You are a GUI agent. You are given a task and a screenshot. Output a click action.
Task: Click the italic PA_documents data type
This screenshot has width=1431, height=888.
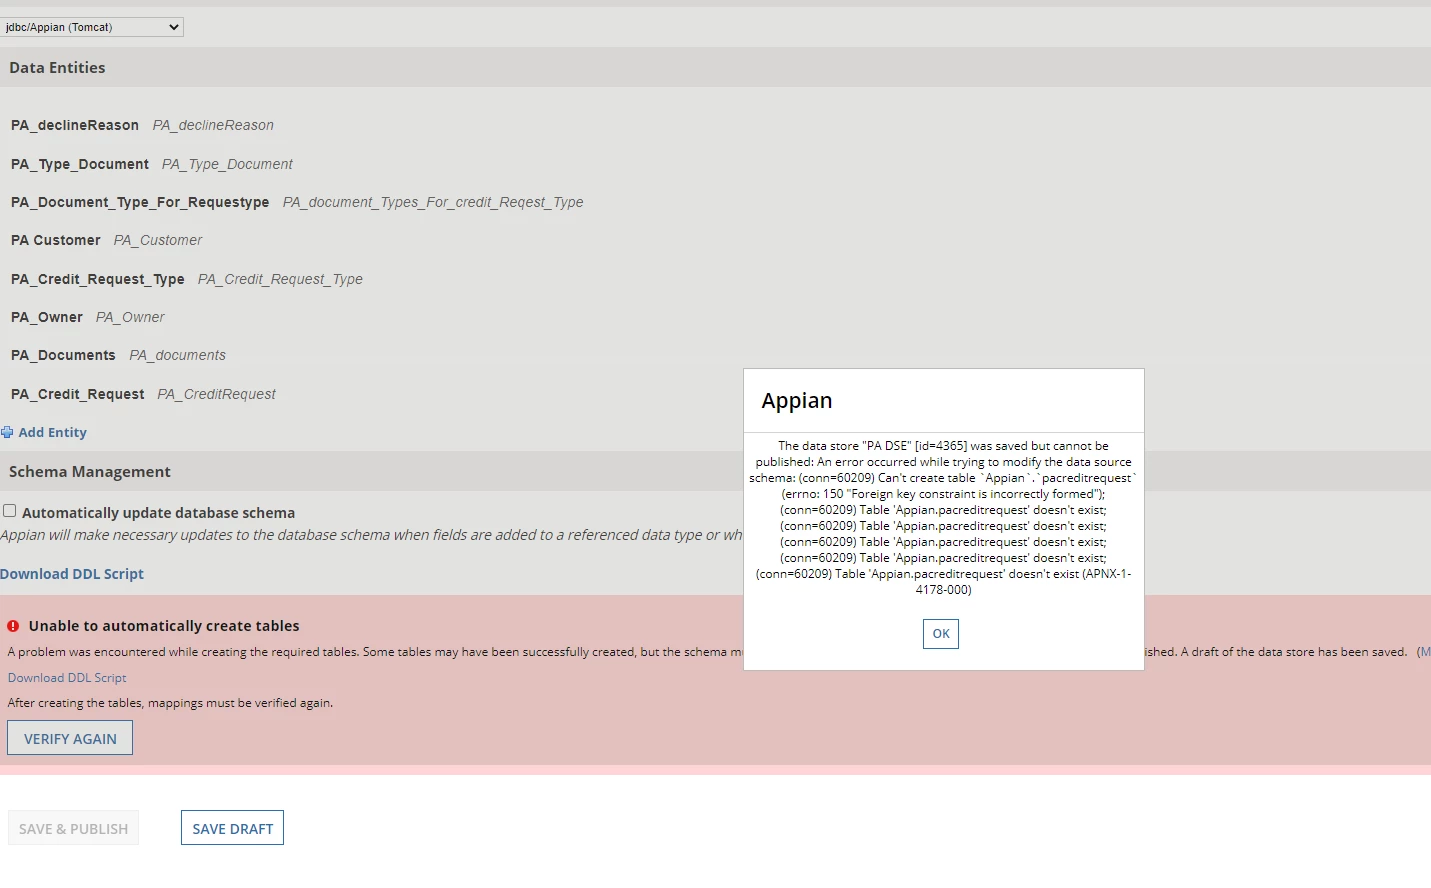(x=177, y=355)
